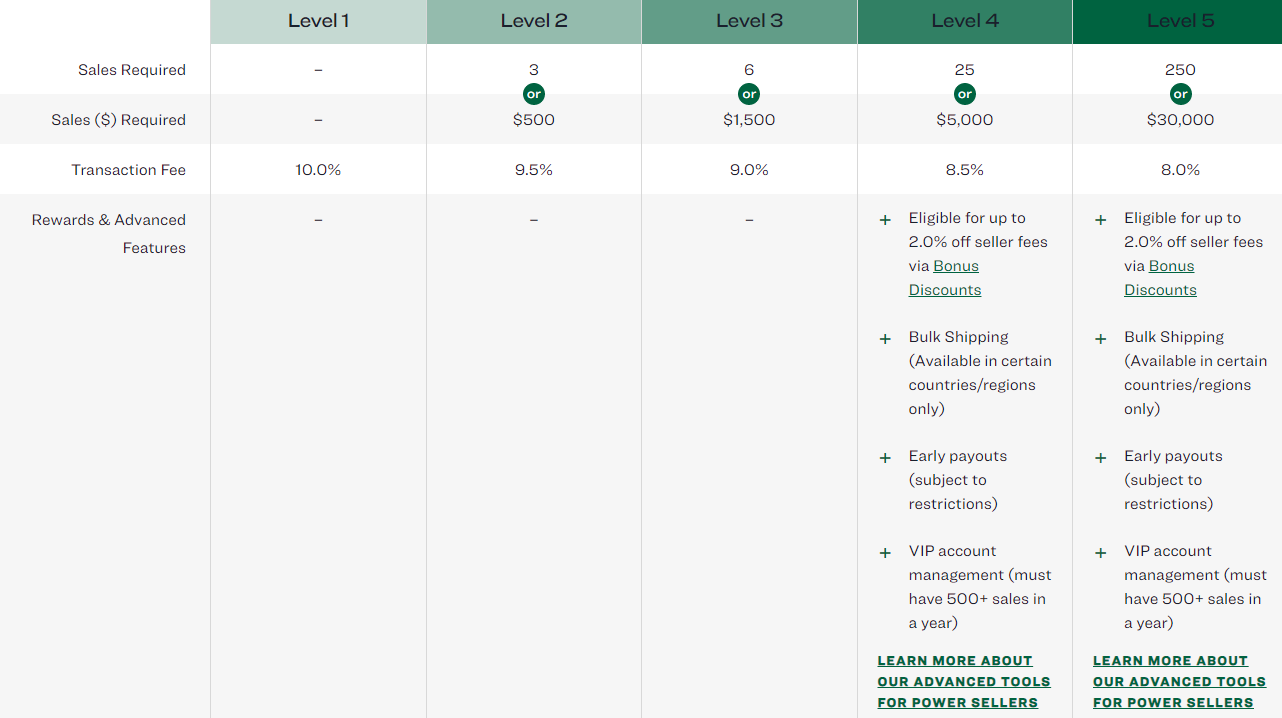Click the Sales Required row label
This screenshot has height=718, width=1282.
132,70
